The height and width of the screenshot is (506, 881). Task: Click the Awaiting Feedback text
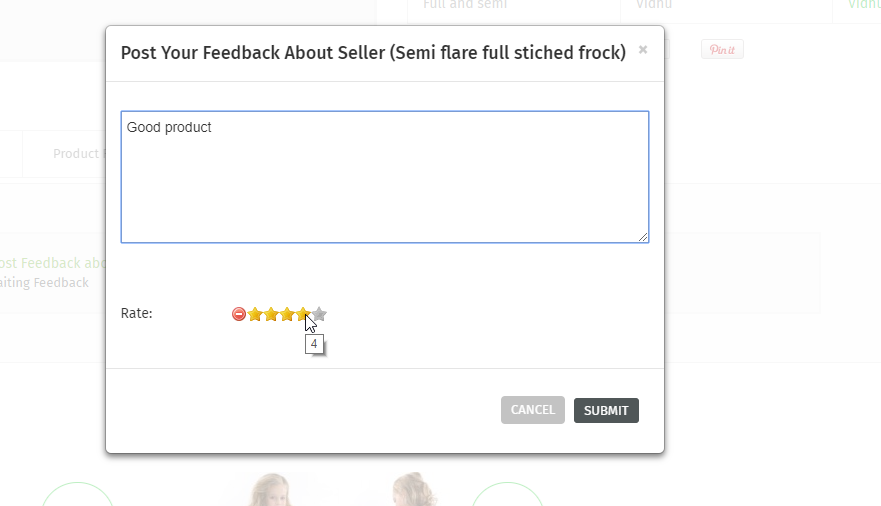(x=45, y=283)
